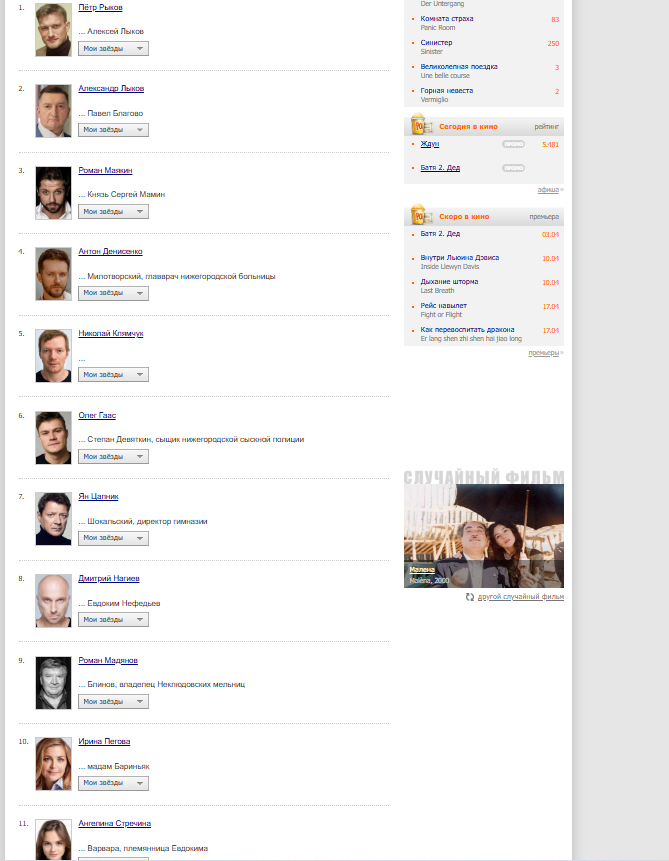Expand 'Мои звёзды' dropdown for Александр Лыков
The image size is (669, 861).
pyautogui.click(x=113, y=130)
